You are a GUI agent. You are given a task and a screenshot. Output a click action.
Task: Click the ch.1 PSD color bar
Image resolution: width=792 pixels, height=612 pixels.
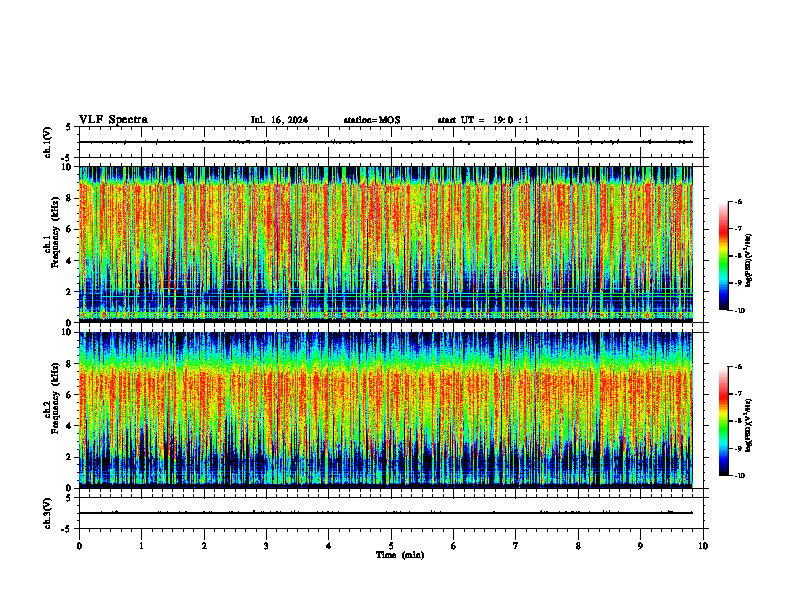(723, 256)
